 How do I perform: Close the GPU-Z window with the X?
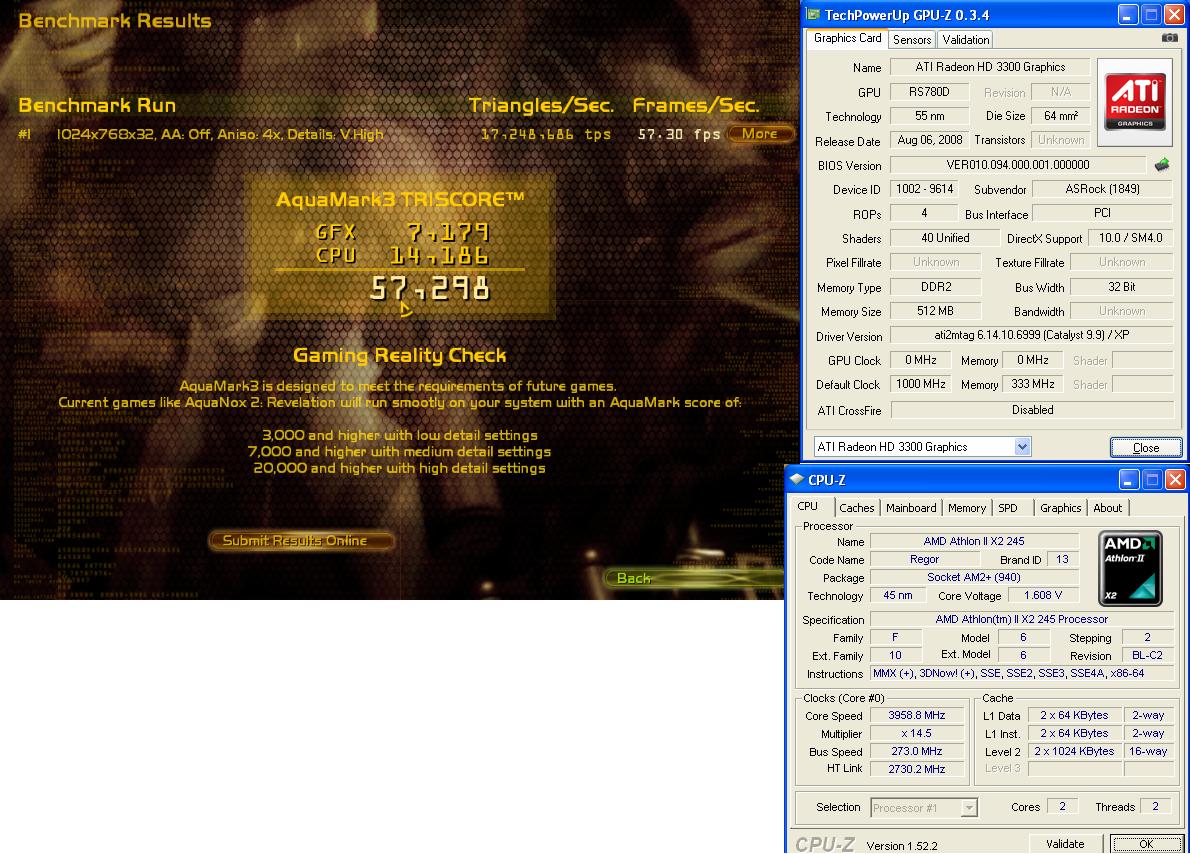pos(1173,14)
